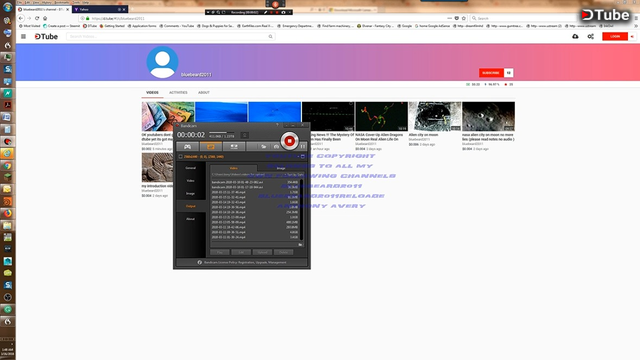Switch to the ACTIVITIES channel tab
This screenshot has height=360, width=640.
point(178,93)
